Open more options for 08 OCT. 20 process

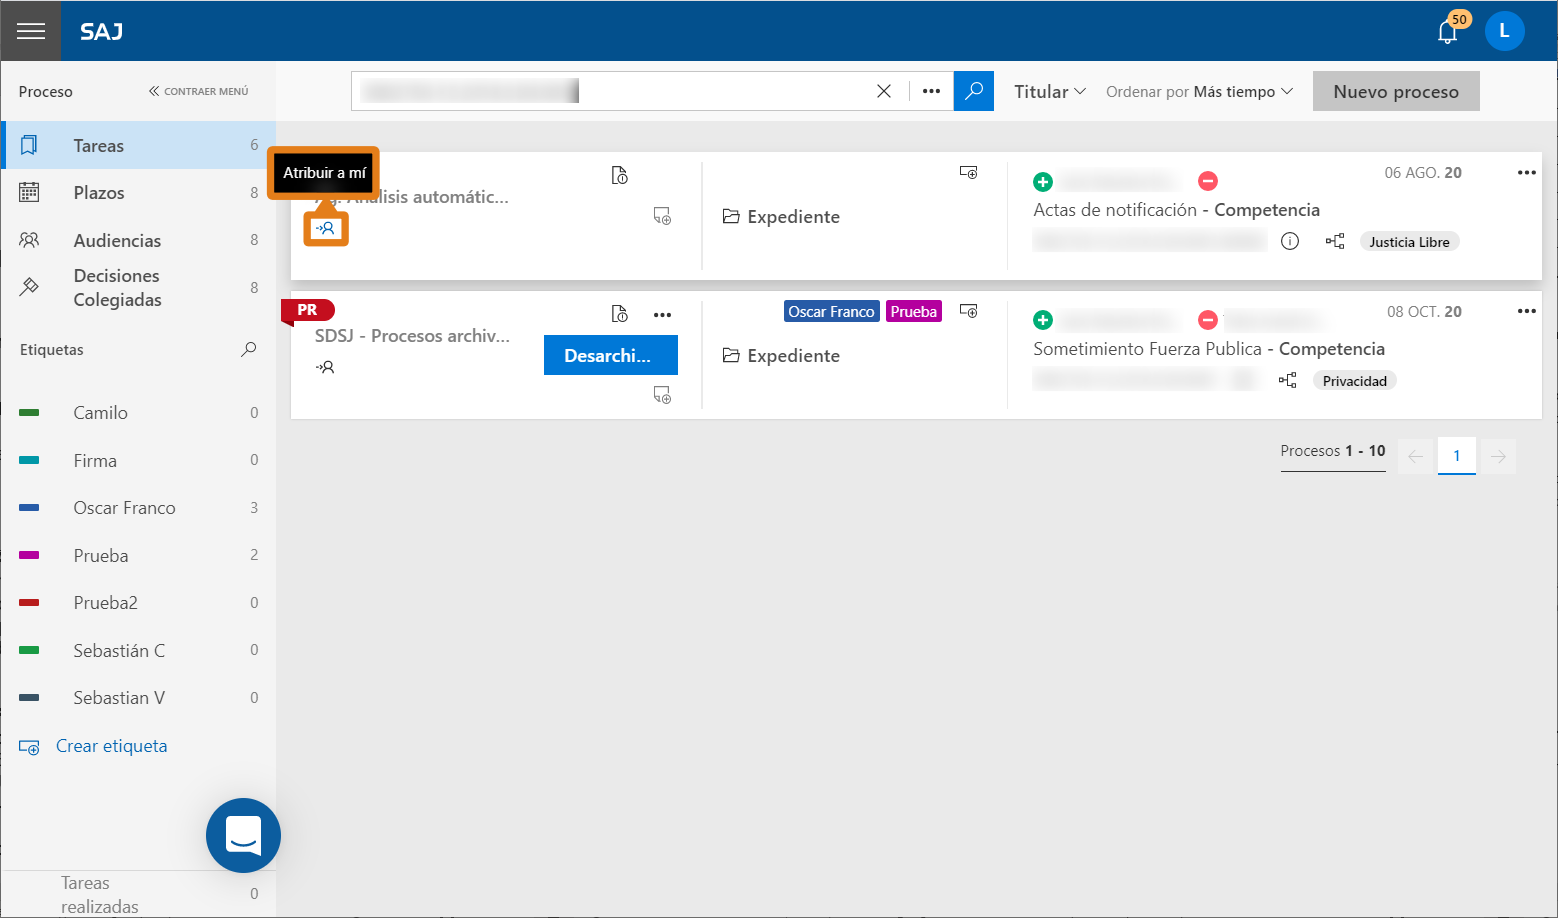1526,311
